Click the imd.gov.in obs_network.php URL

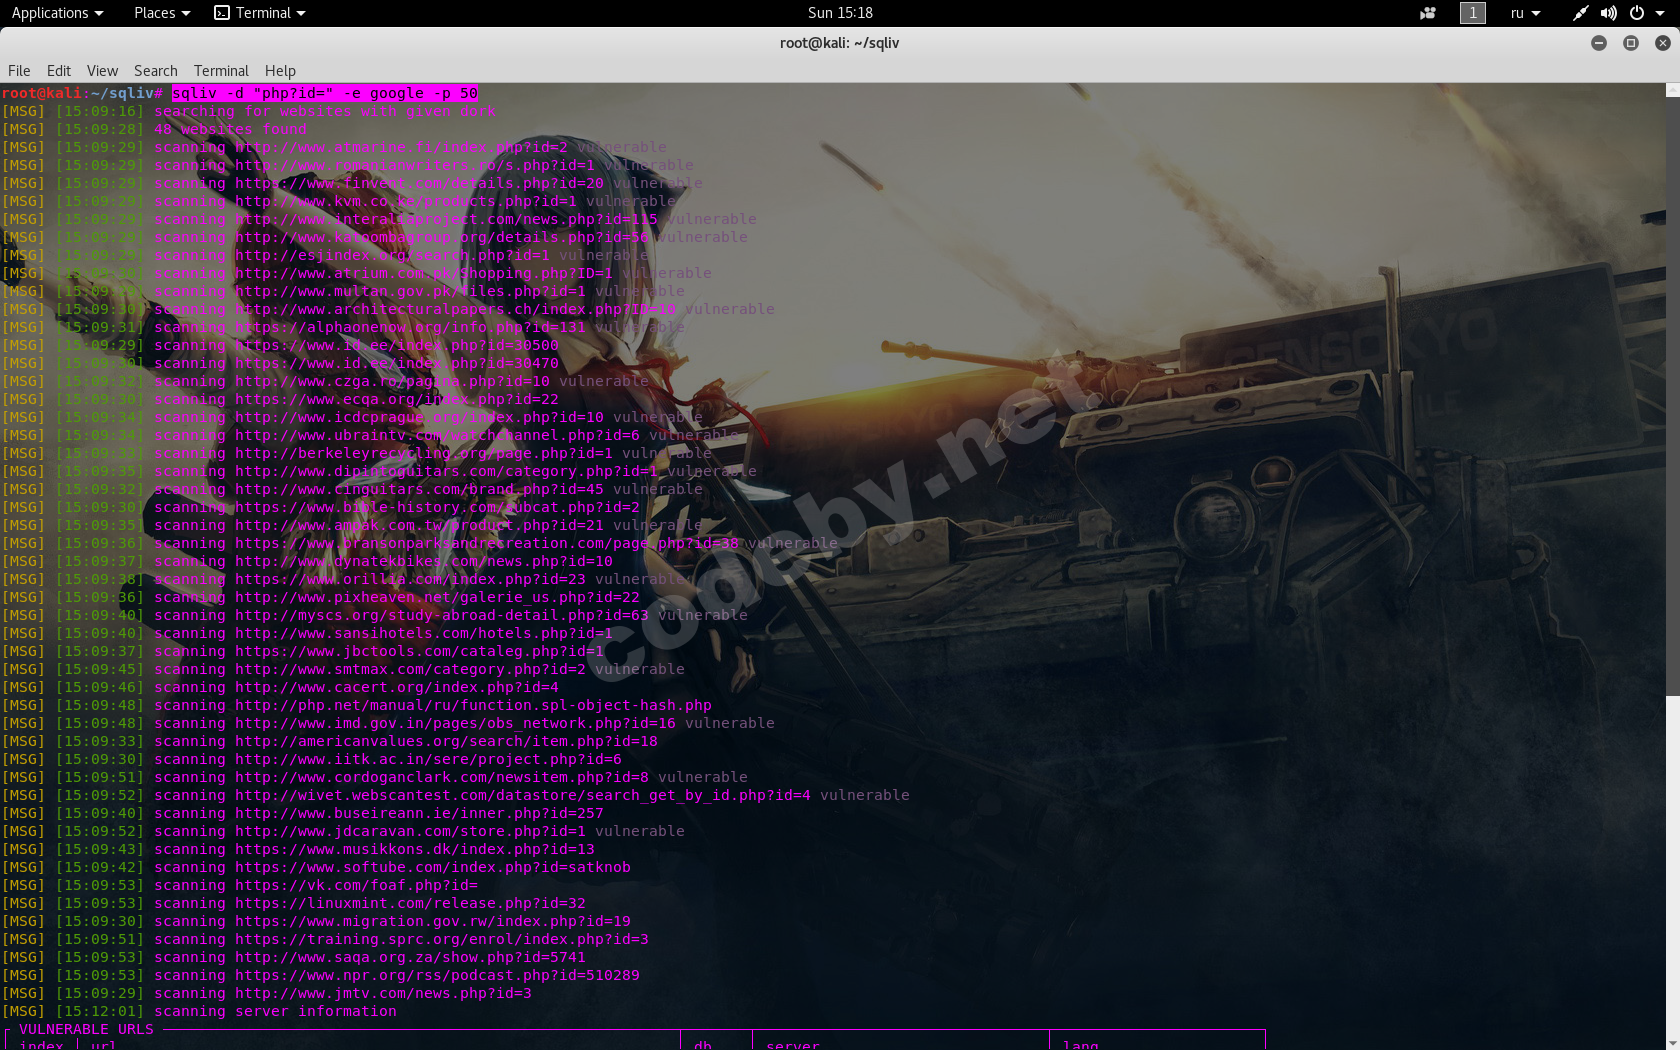(x=455, y=723)
